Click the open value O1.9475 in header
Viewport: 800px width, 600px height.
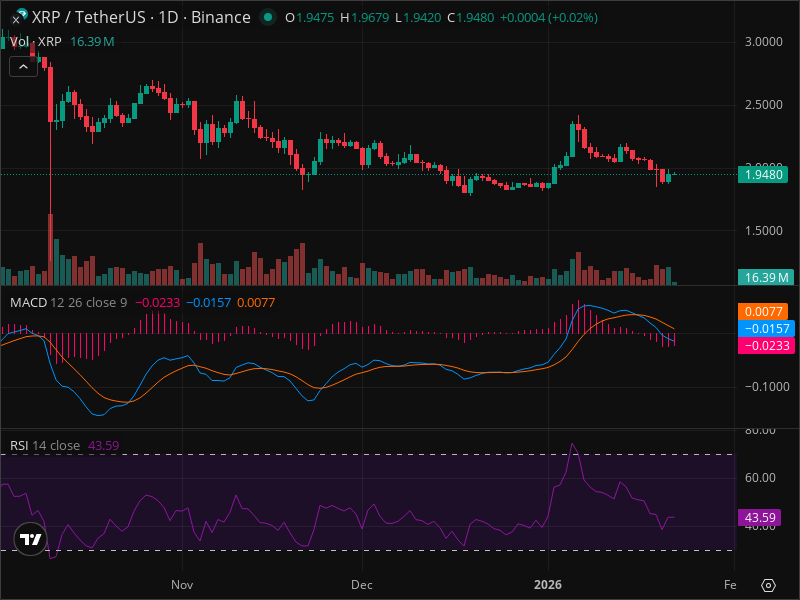(x=310, y=18)
